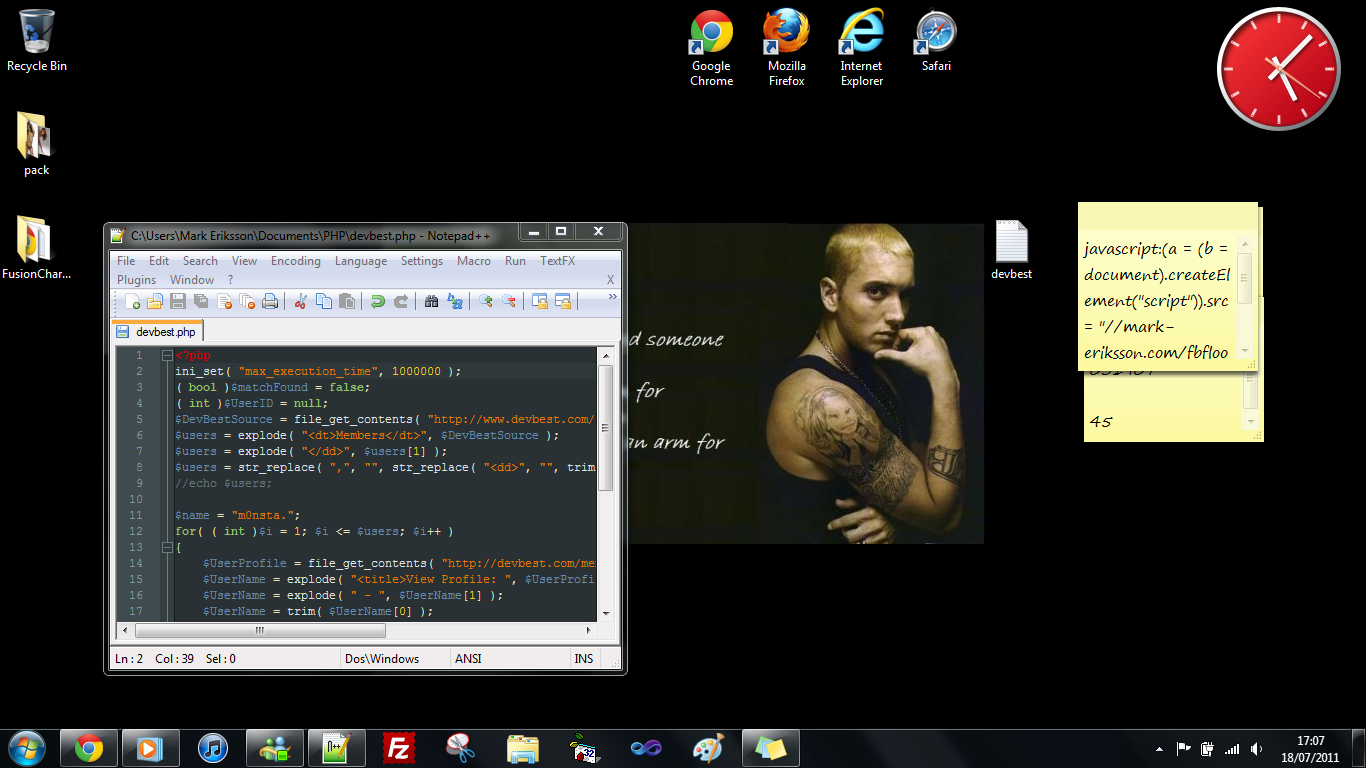Click the editor scroll-down arrow
The width and height of the screenshot is (1366, 768).
pos(605,612)
